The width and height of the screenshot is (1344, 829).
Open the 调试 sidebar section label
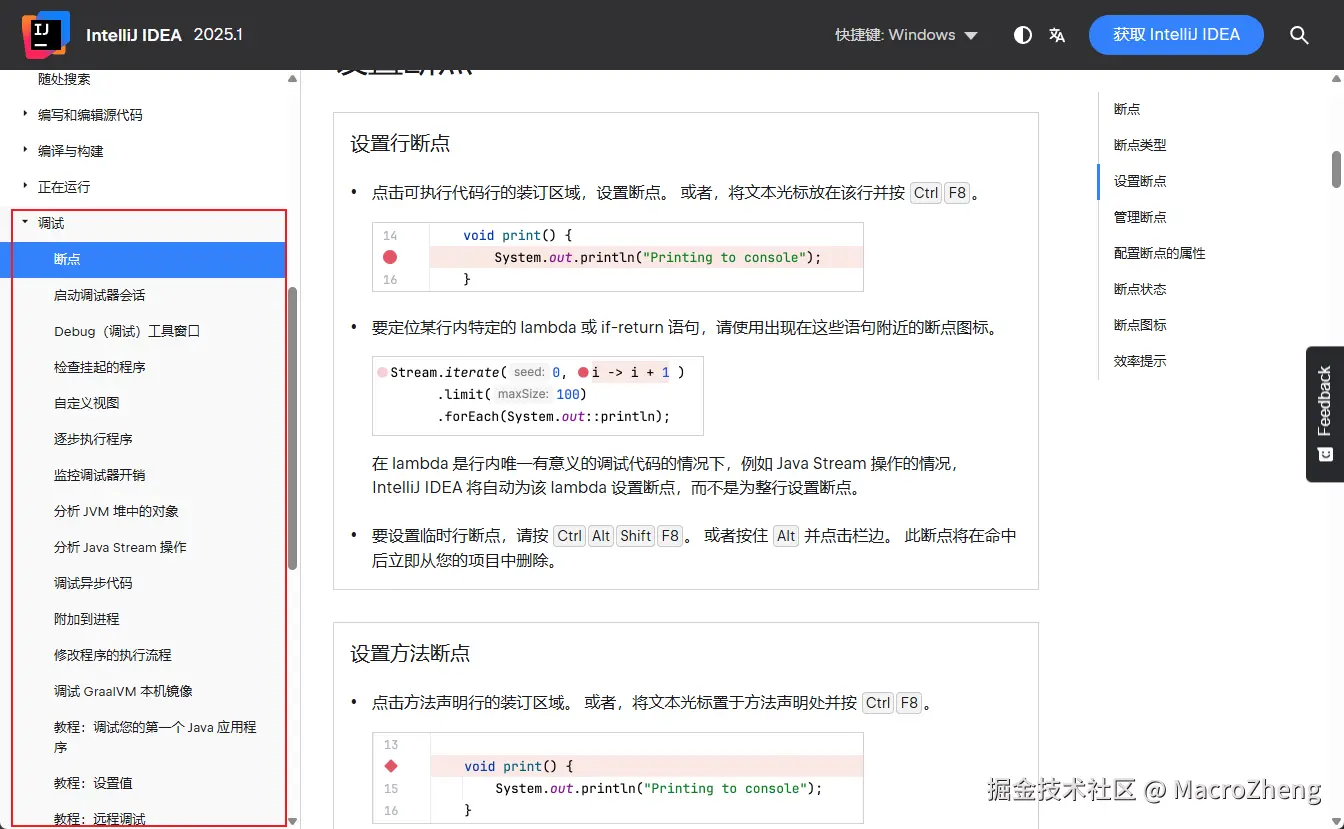click(51, 223)
